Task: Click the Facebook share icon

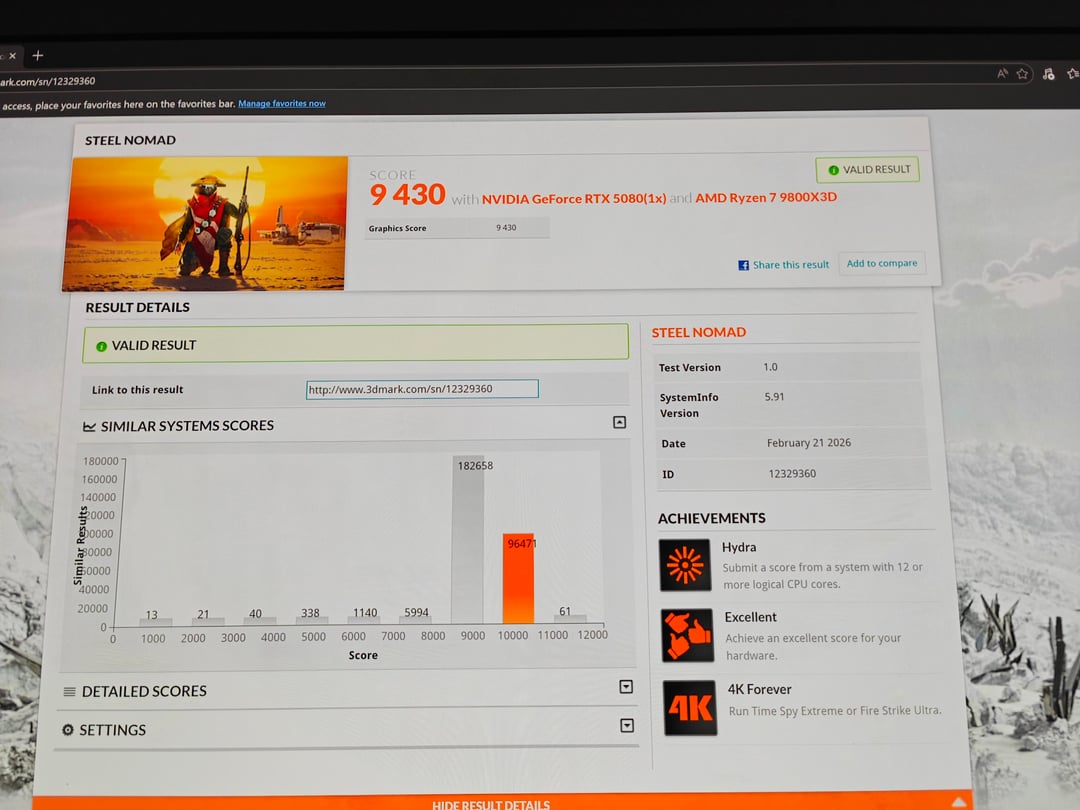Action: [x=743, y=265]
